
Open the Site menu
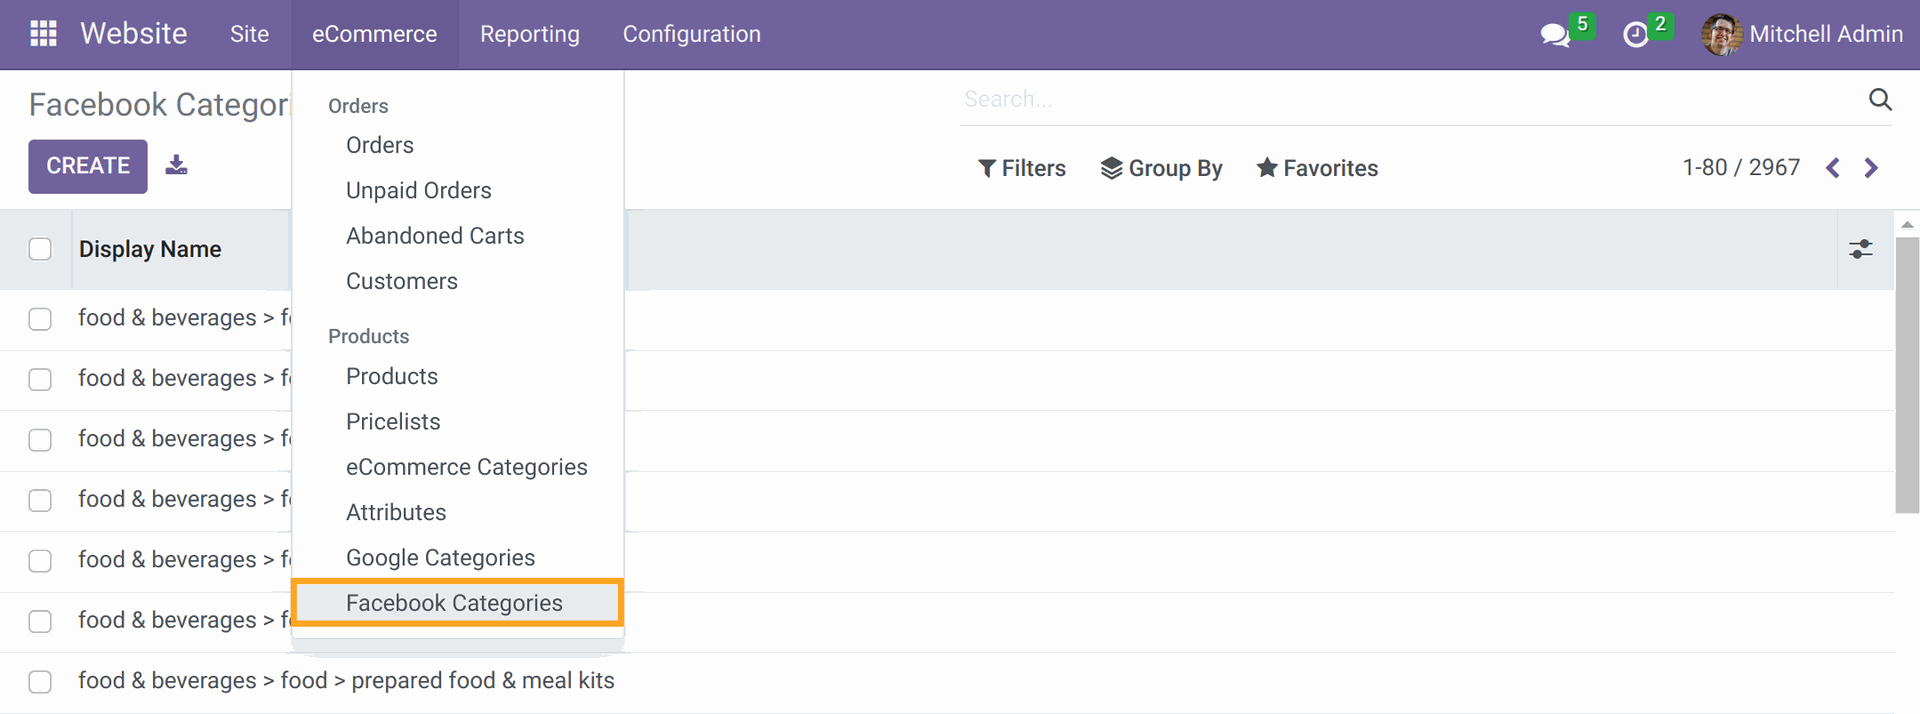[x=249, y=34]
